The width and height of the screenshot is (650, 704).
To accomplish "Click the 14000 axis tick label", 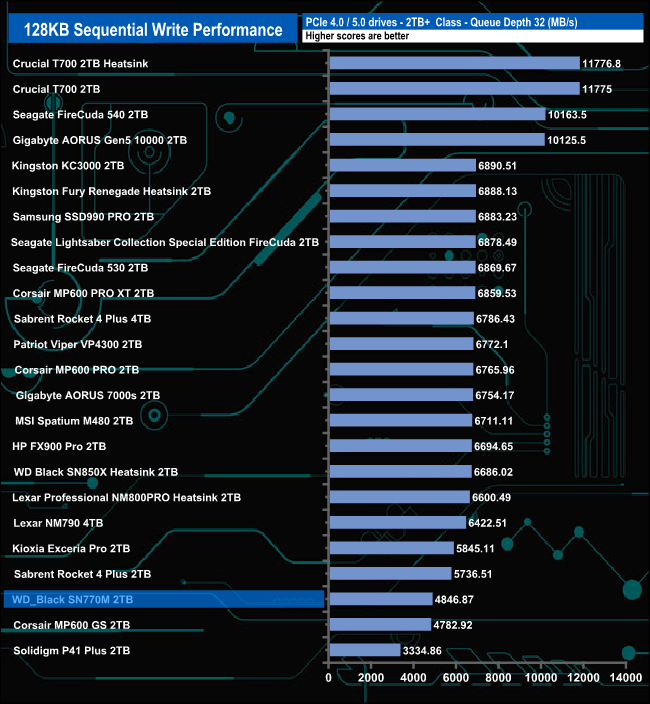I will point(626,678).
